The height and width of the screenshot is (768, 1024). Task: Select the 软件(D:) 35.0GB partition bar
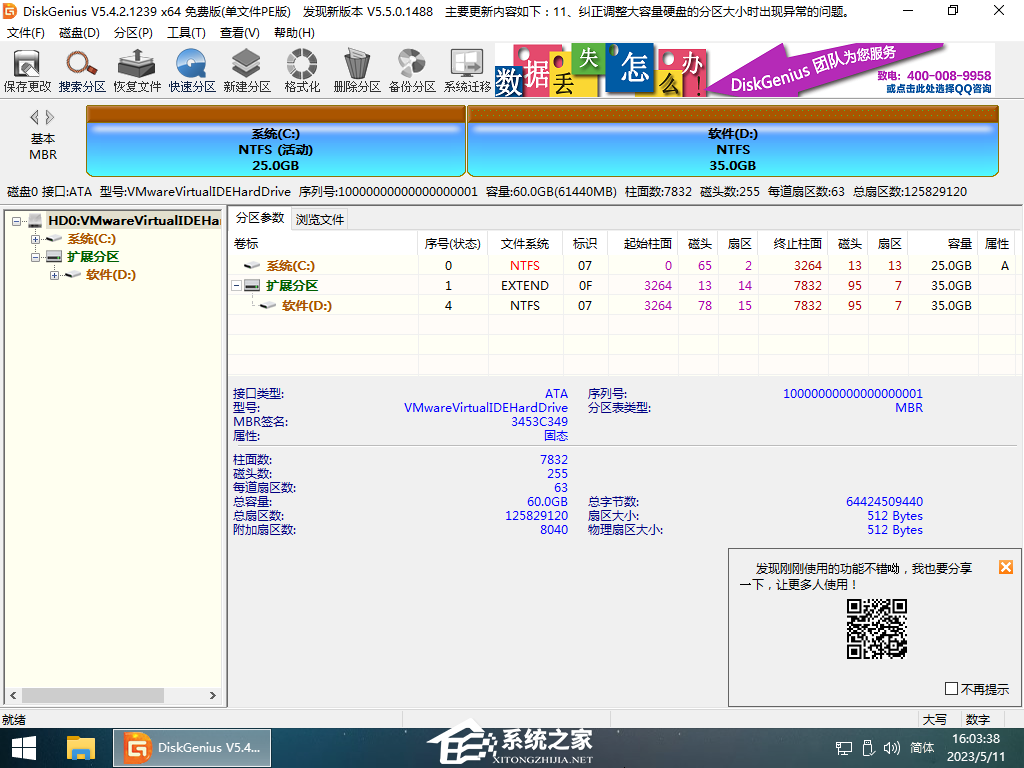[x=733, y=141]
